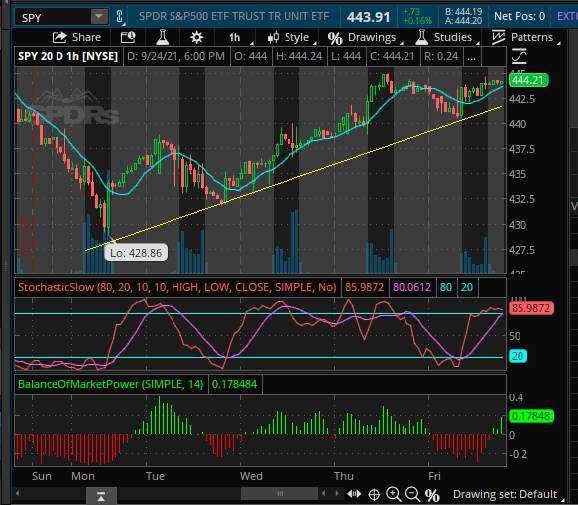Click the SPDR S&P500 ETF TRUST description
The height and width of the screenshot is (505, 578).
(234, 16)
